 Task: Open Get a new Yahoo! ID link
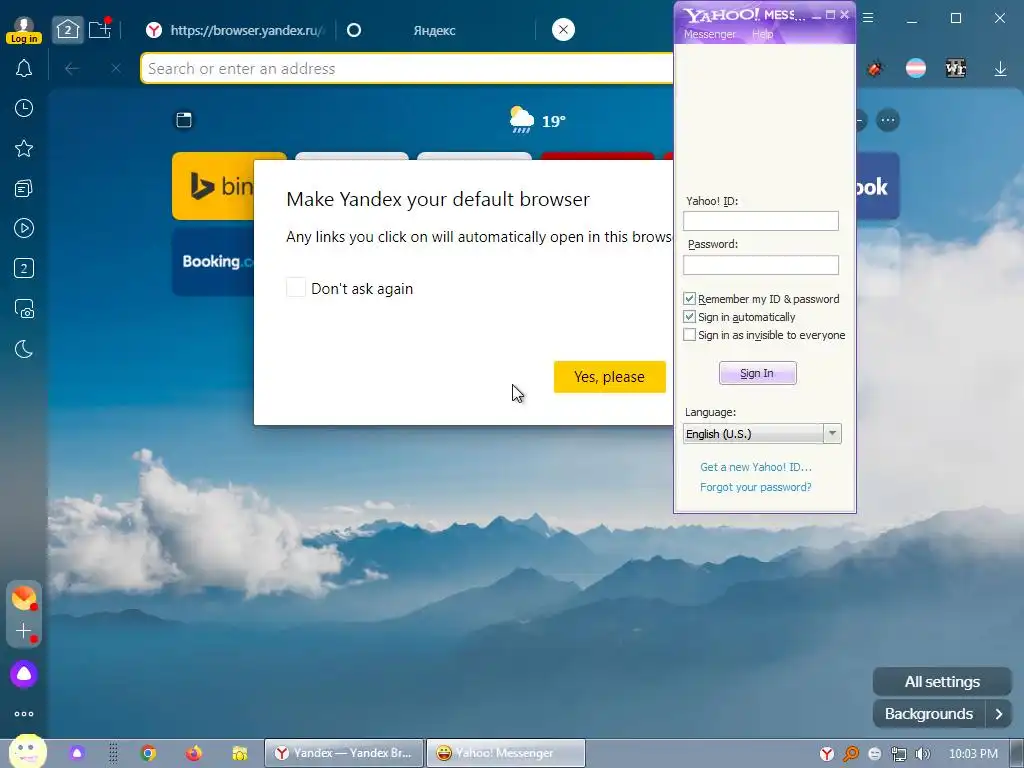tap(756, 467)
